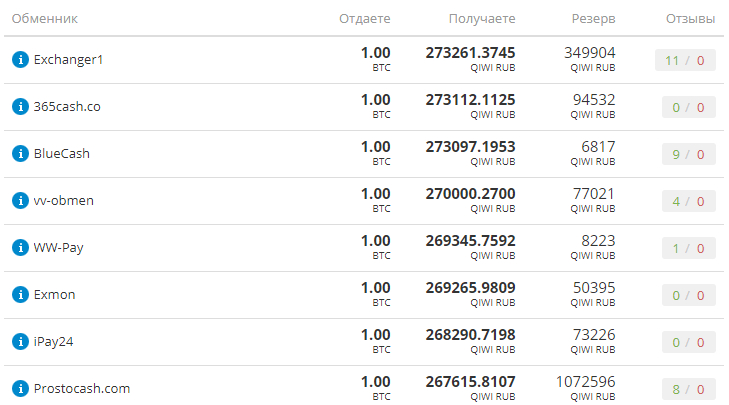
Task: Show Prostocash.com info icon details
Action: pos(20,388)
